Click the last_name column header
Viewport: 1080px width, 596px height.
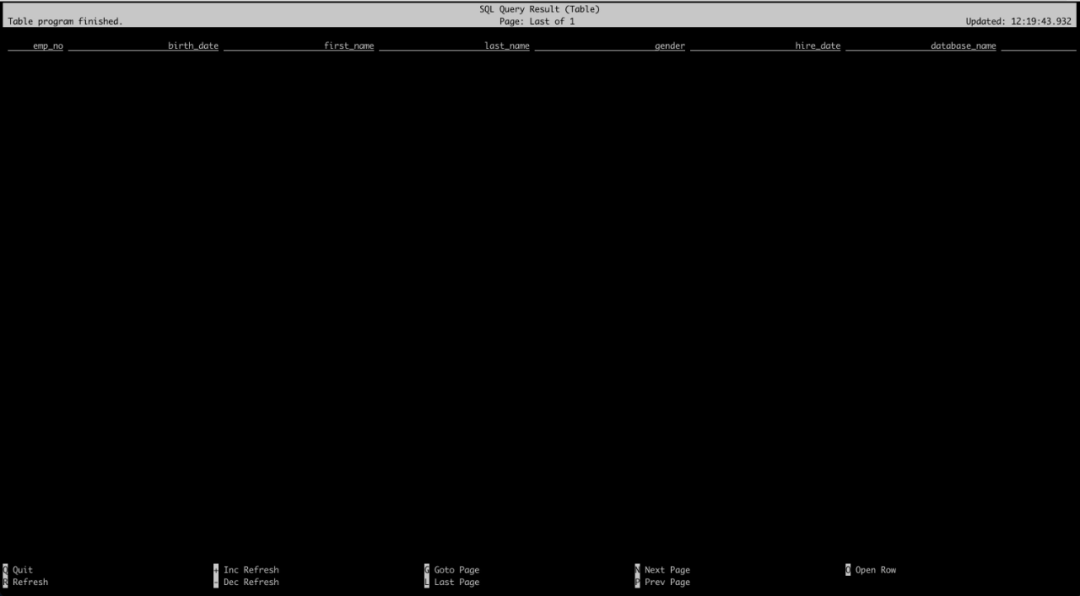[x=506, y=45]
